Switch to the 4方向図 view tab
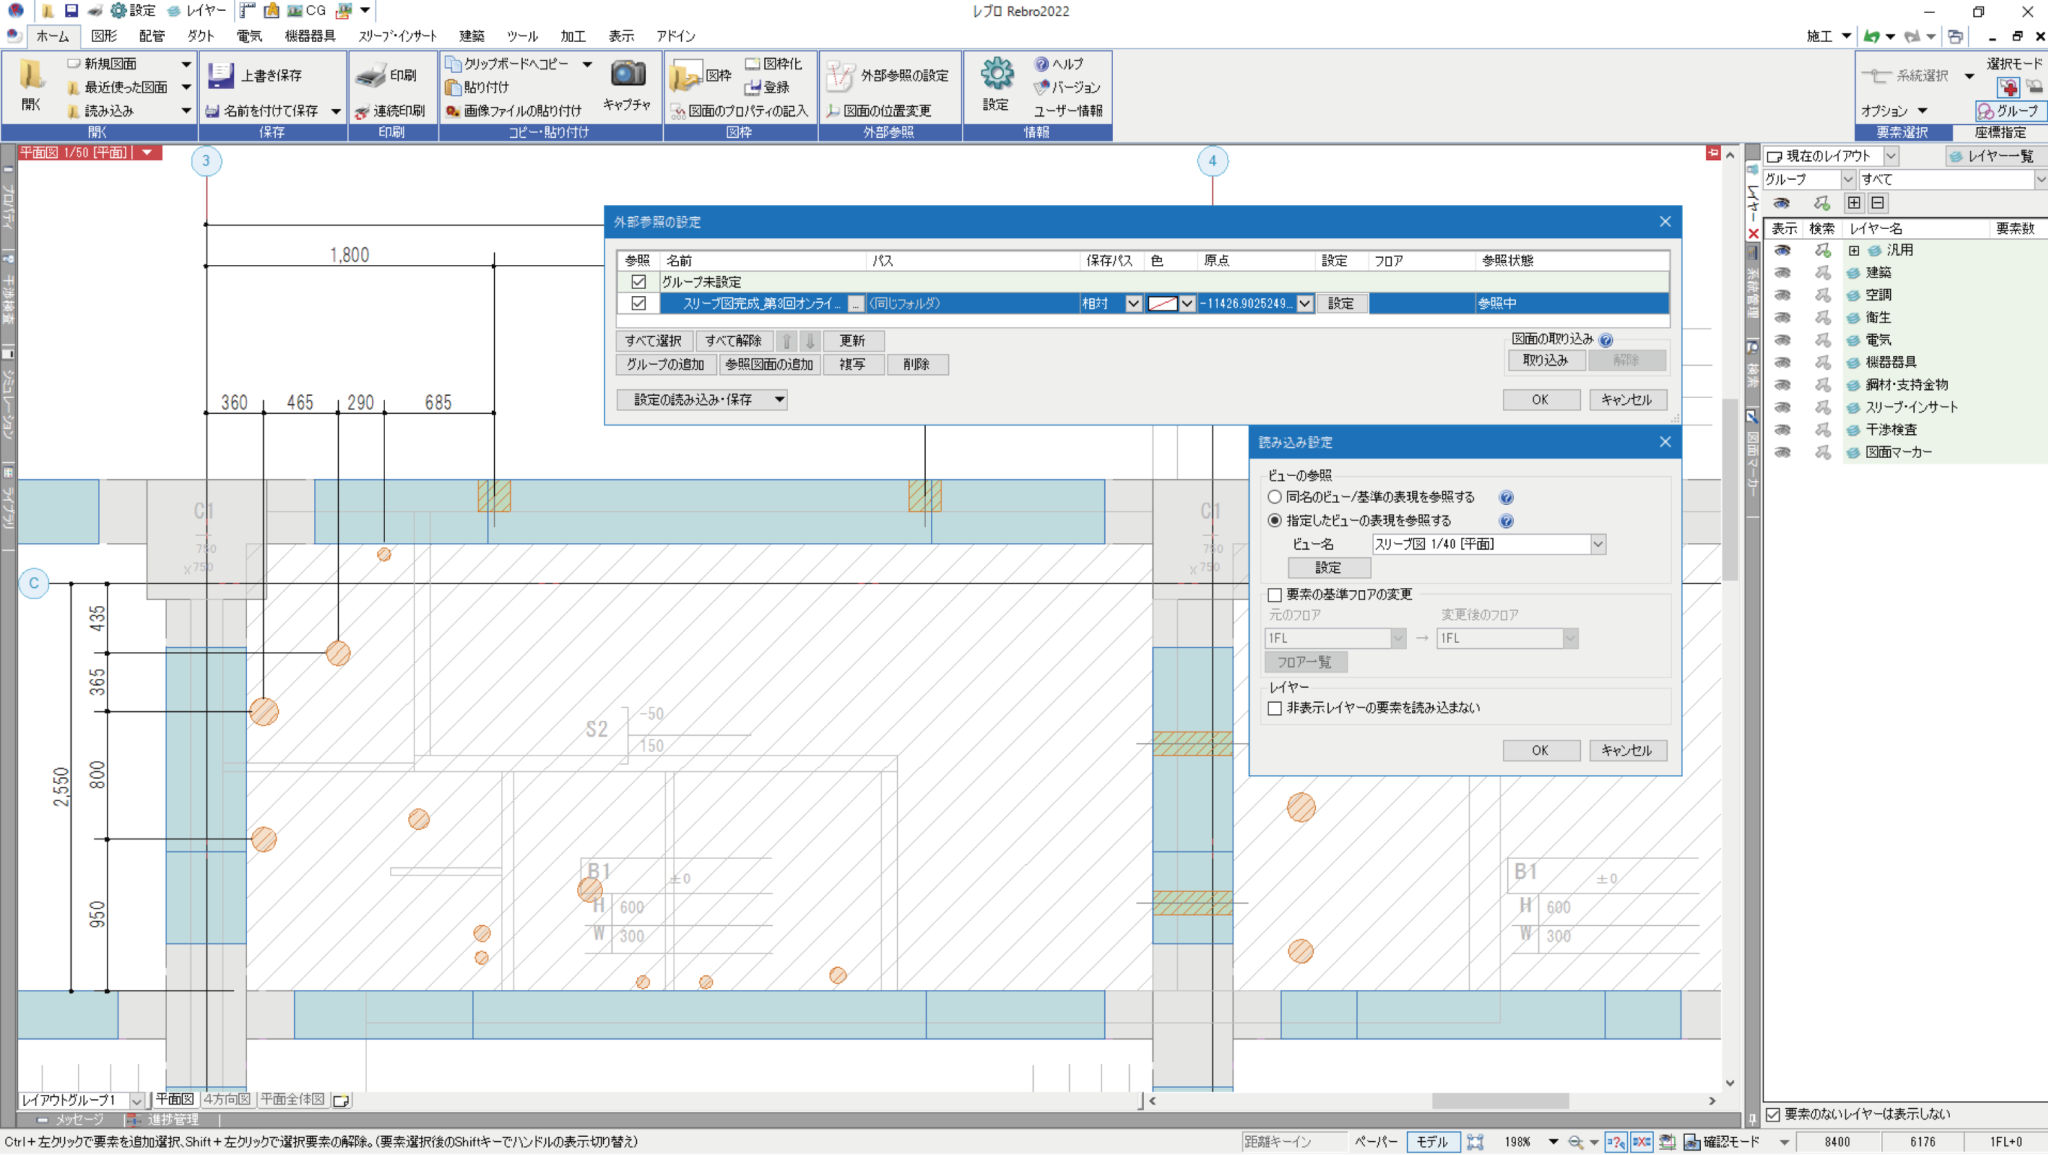 click(x=227, y=1099)
